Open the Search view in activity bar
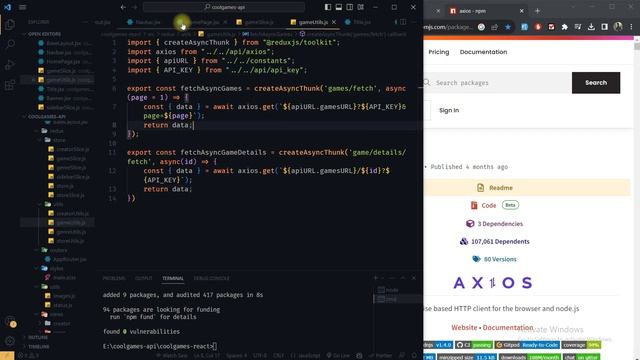 10,44
